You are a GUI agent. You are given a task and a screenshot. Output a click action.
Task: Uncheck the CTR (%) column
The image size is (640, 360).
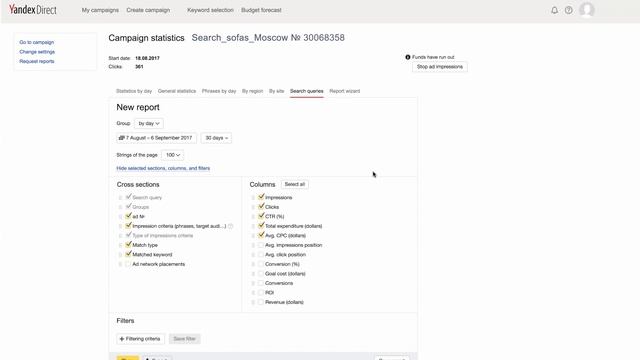click(x=261, y=216)
